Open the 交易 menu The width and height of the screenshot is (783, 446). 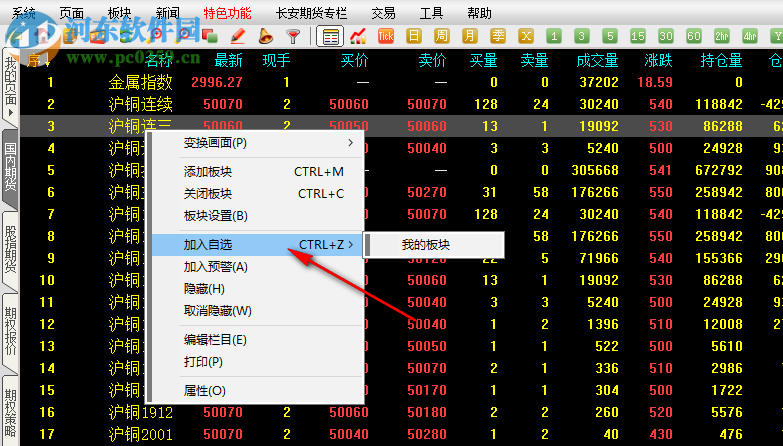coord(383,13)
